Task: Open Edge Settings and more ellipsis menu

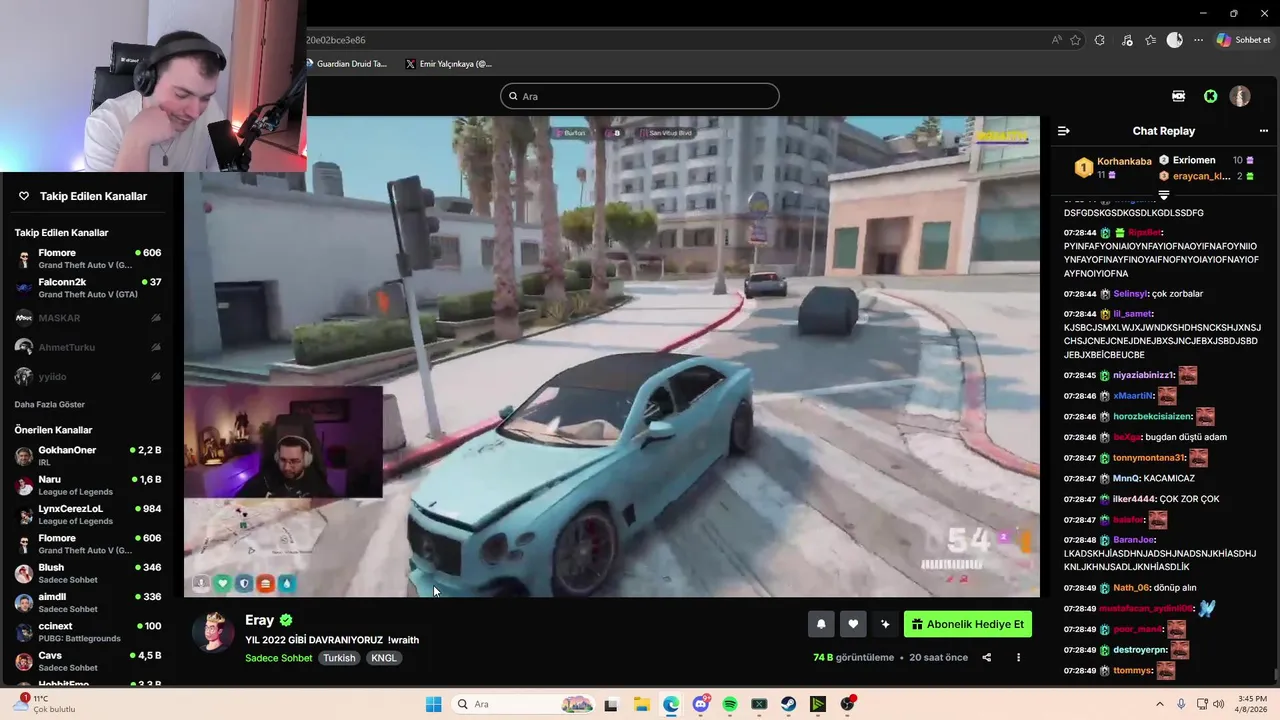Action: point(1198,40)
